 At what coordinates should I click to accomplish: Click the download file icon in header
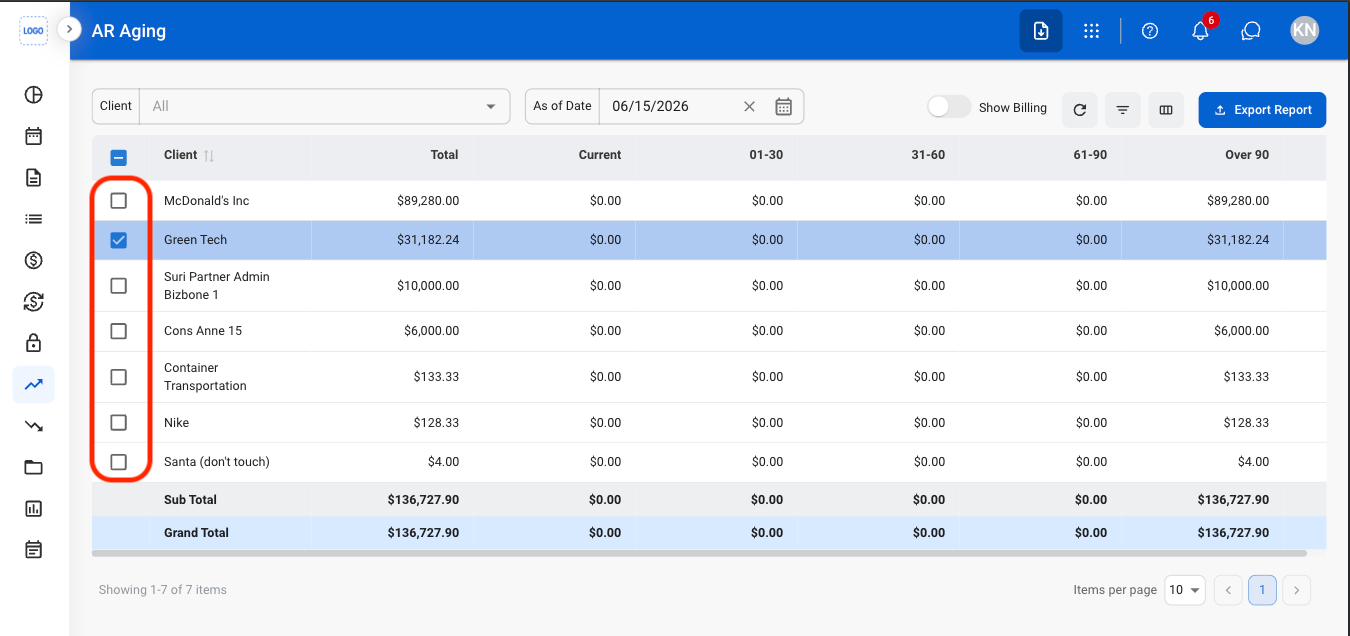coord(1041,31)
